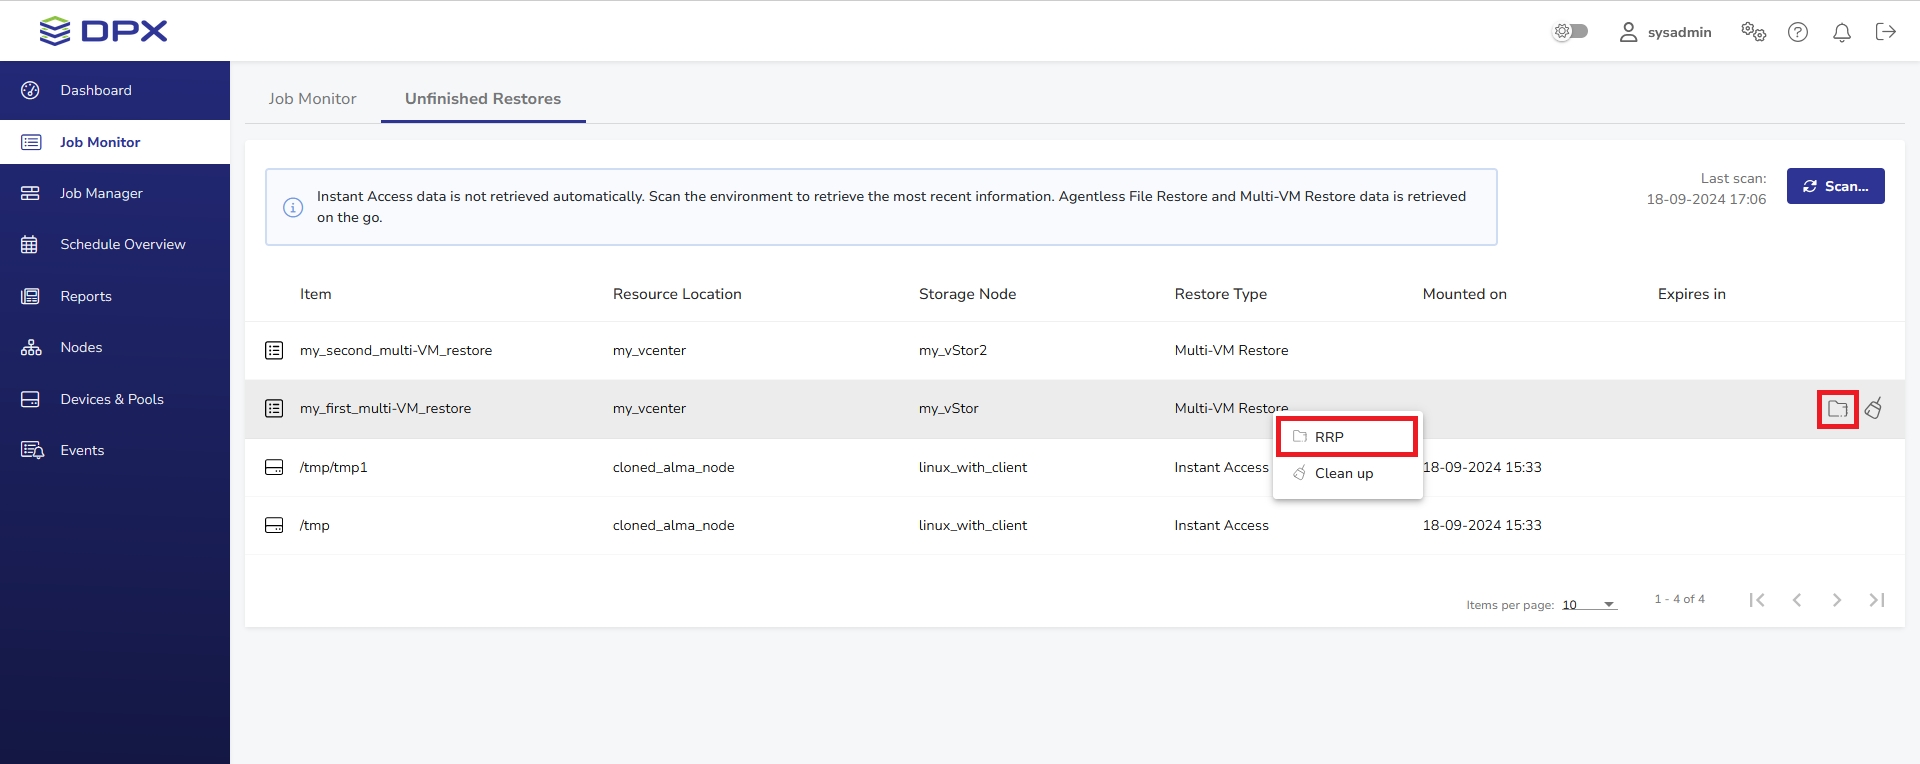Click the logout icon
1920x764 pixels.
click(x=1885, y=32)
